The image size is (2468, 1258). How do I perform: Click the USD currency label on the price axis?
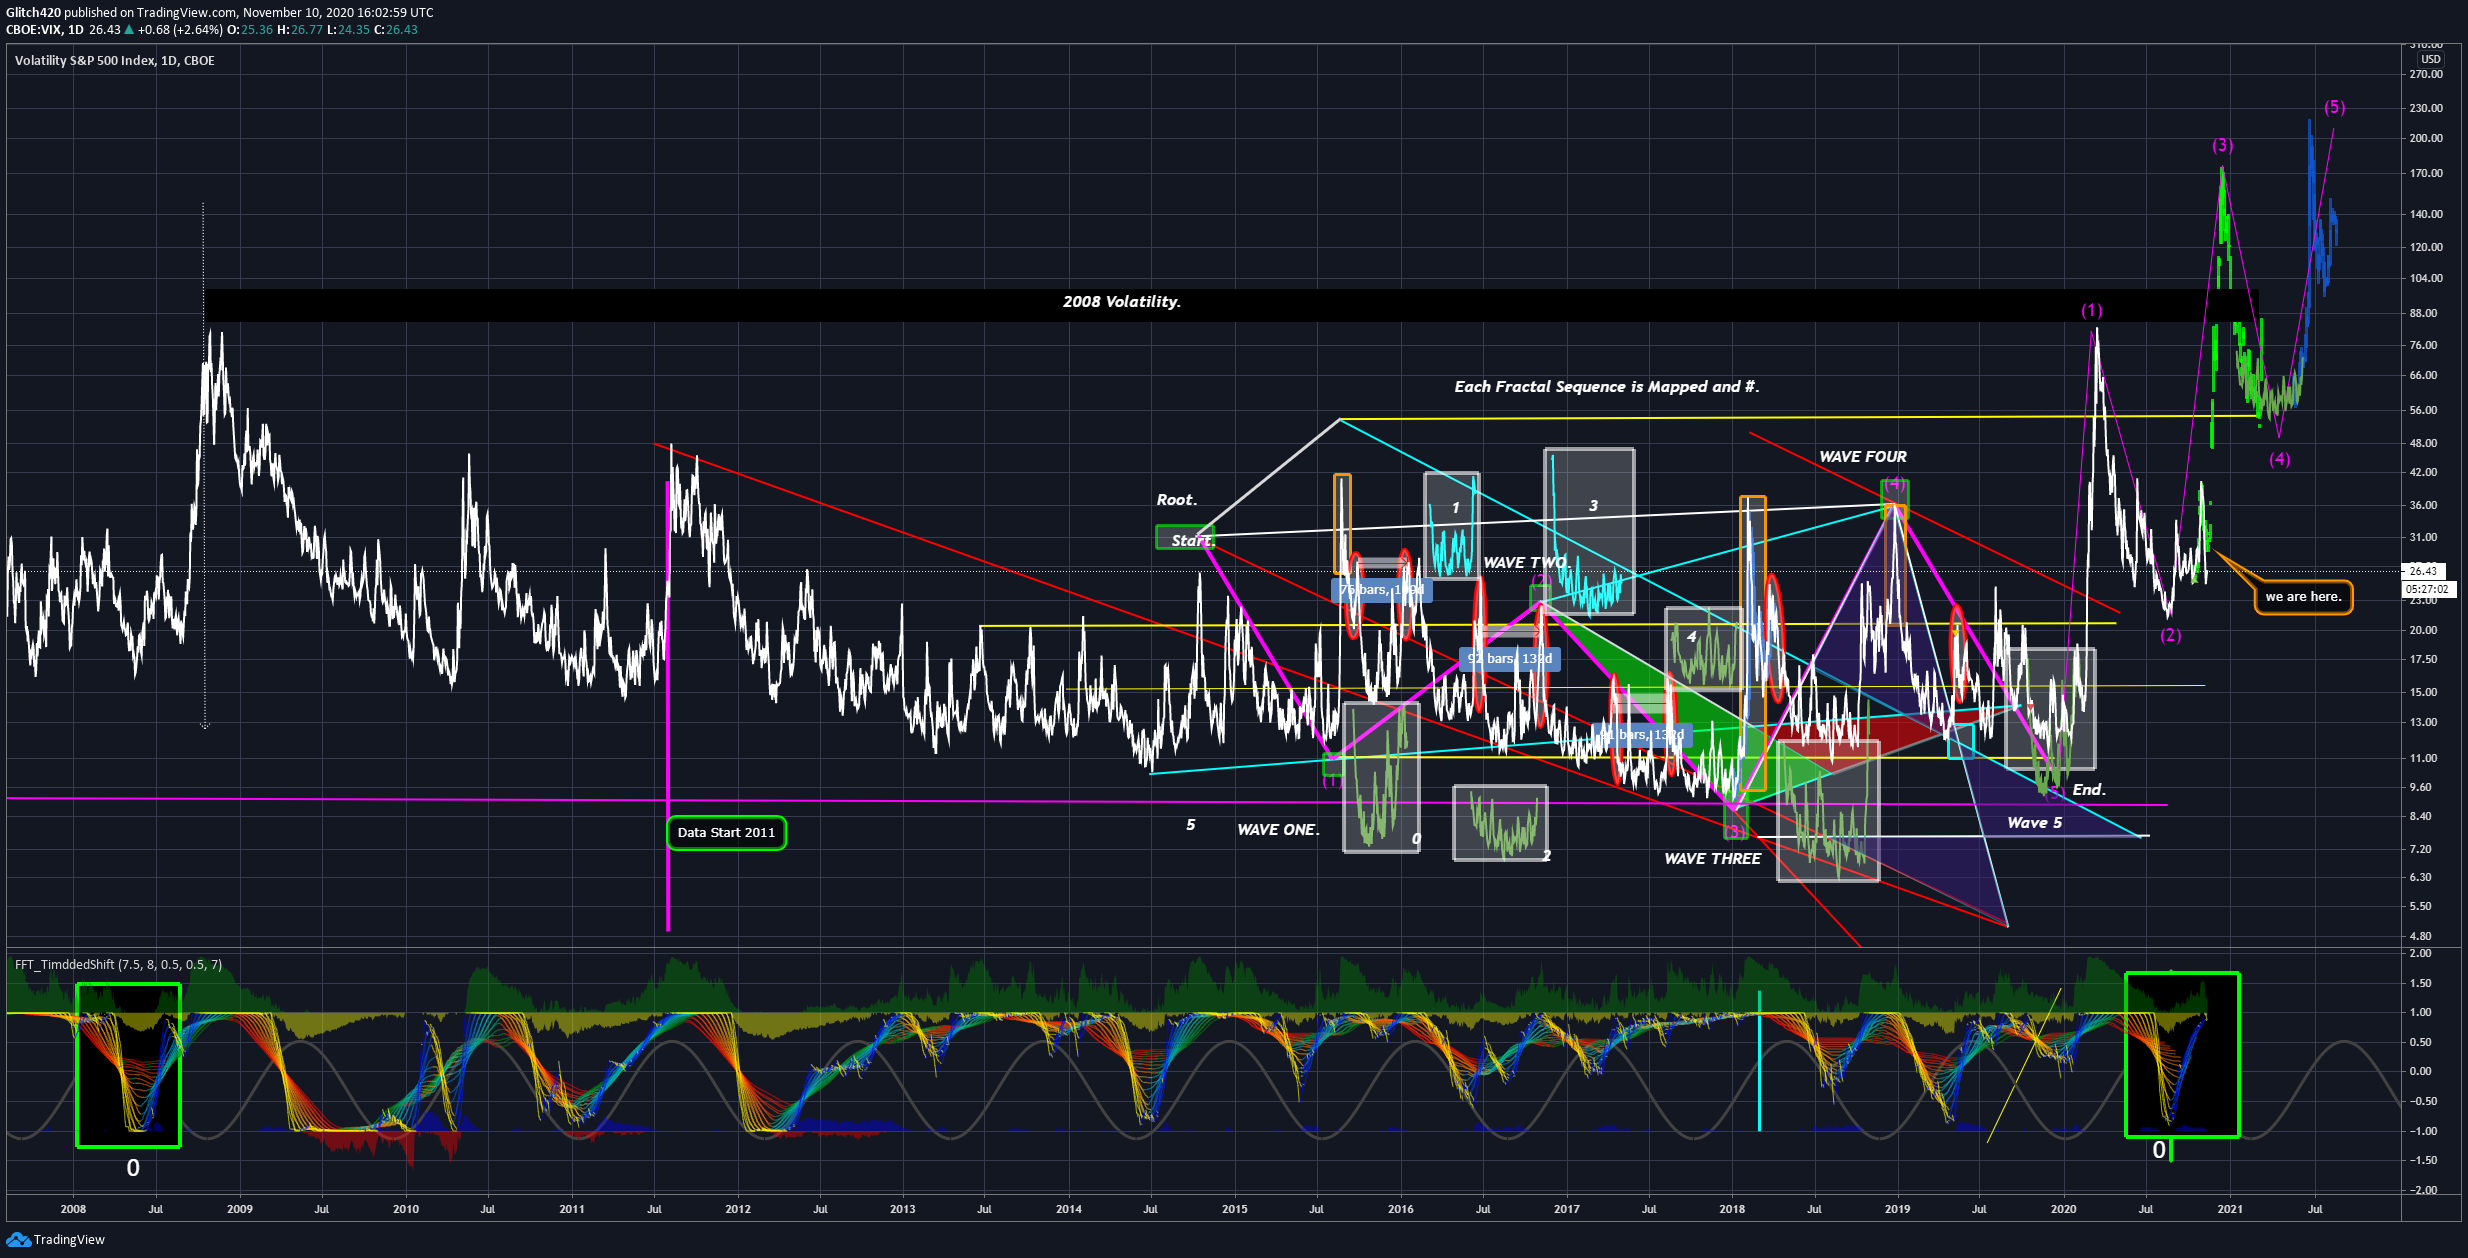click(2430, 59)
